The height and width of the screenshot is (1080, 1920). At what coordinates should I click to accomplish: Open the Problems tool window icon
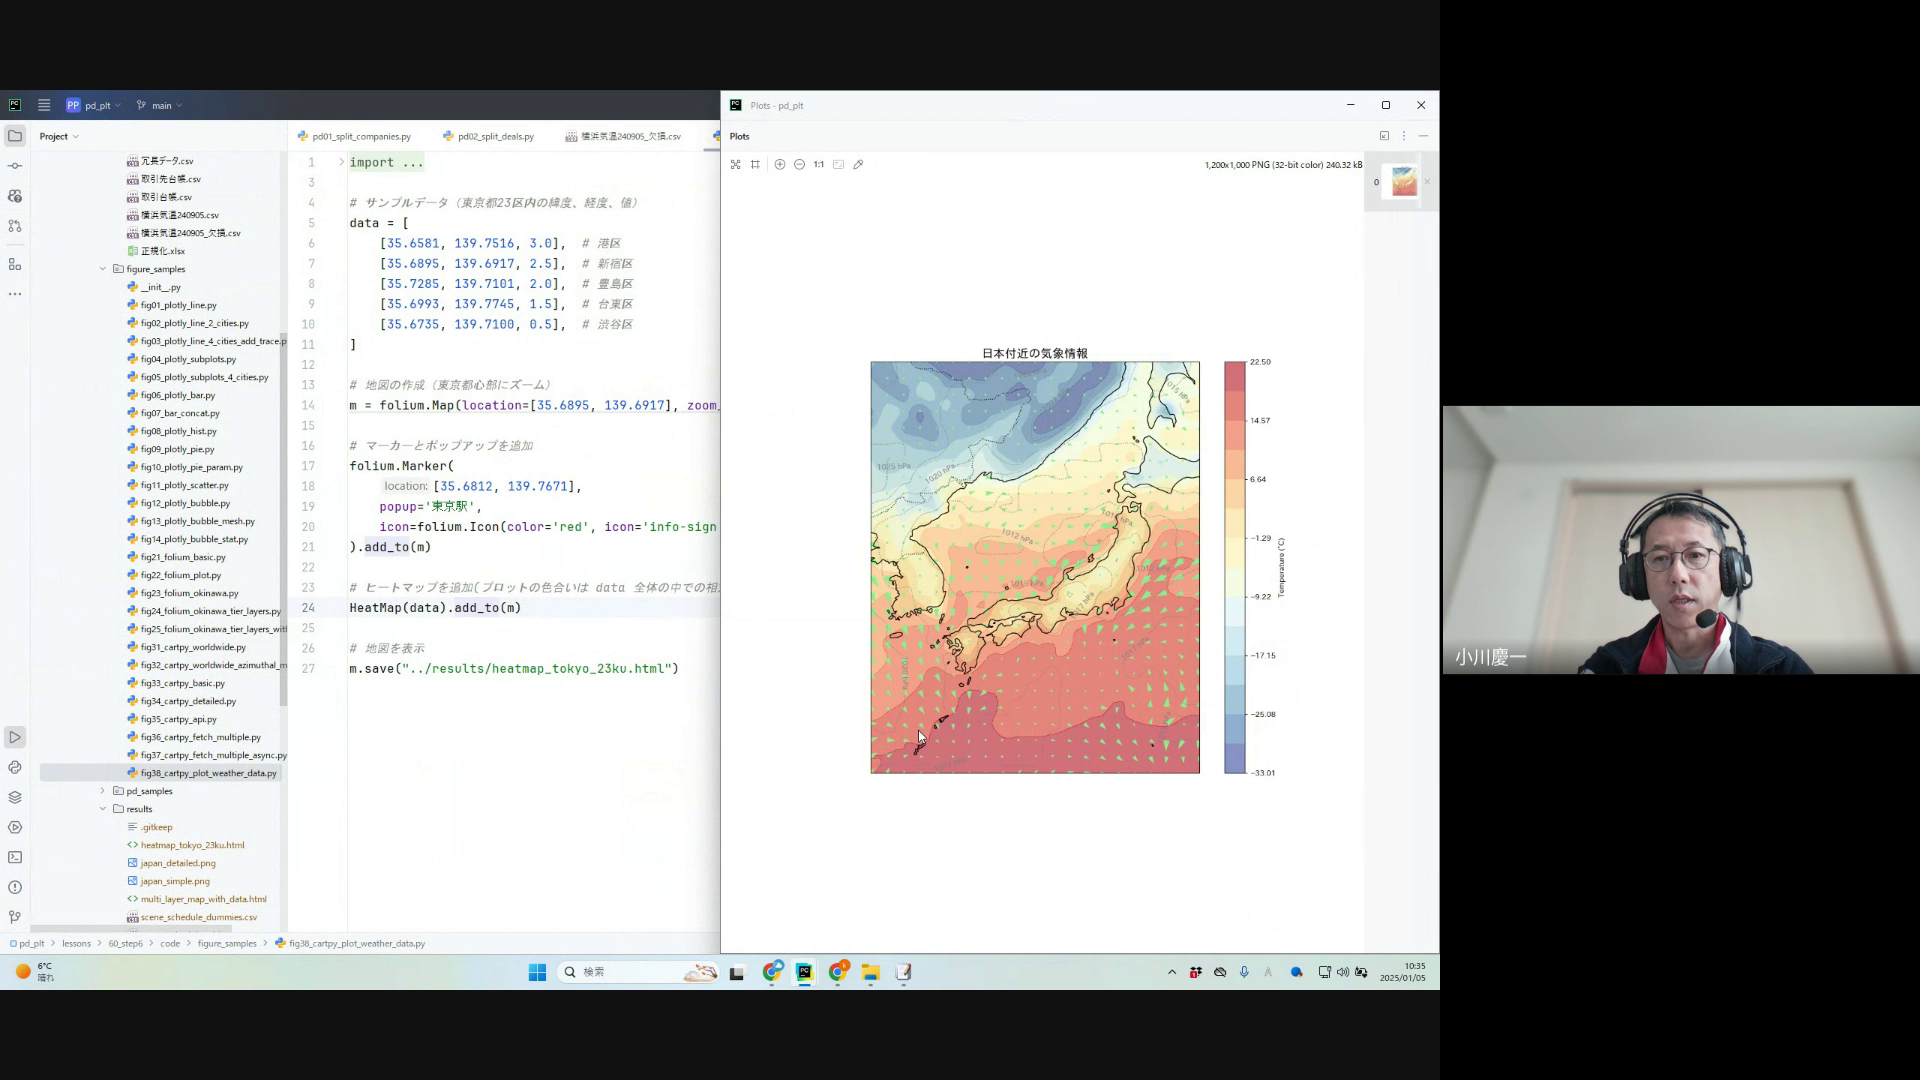pos(15,887)
